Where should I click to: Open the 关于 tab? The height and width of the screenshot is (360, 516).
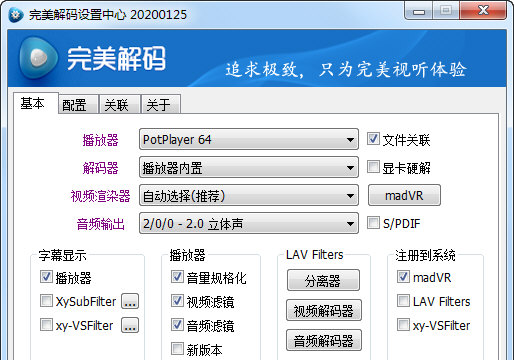coord(161,105)
